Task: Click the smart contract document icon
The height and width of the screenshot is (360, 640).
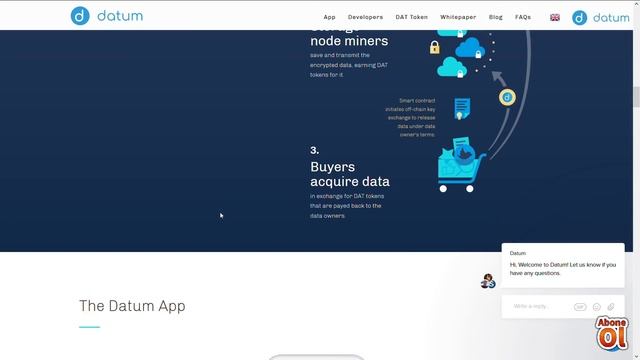Action: [462, 108]
